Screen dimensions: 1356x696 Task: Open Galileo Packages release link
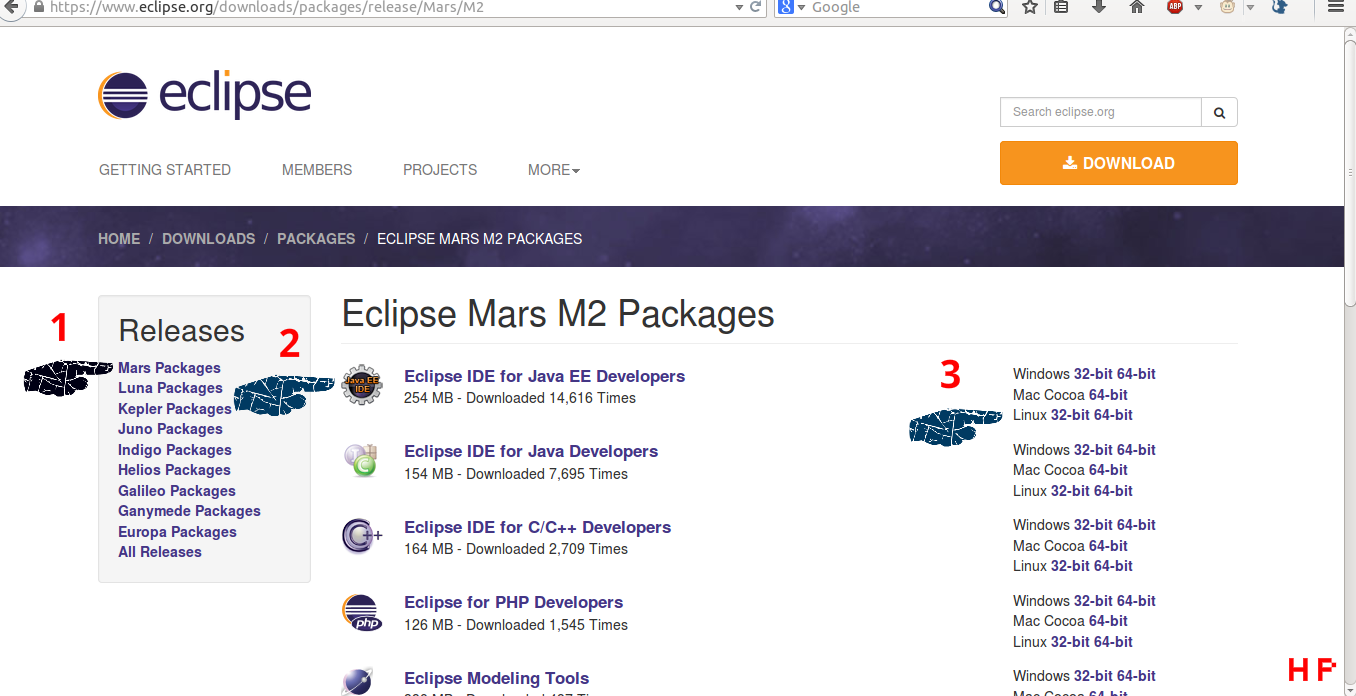[x=177, y=491]
